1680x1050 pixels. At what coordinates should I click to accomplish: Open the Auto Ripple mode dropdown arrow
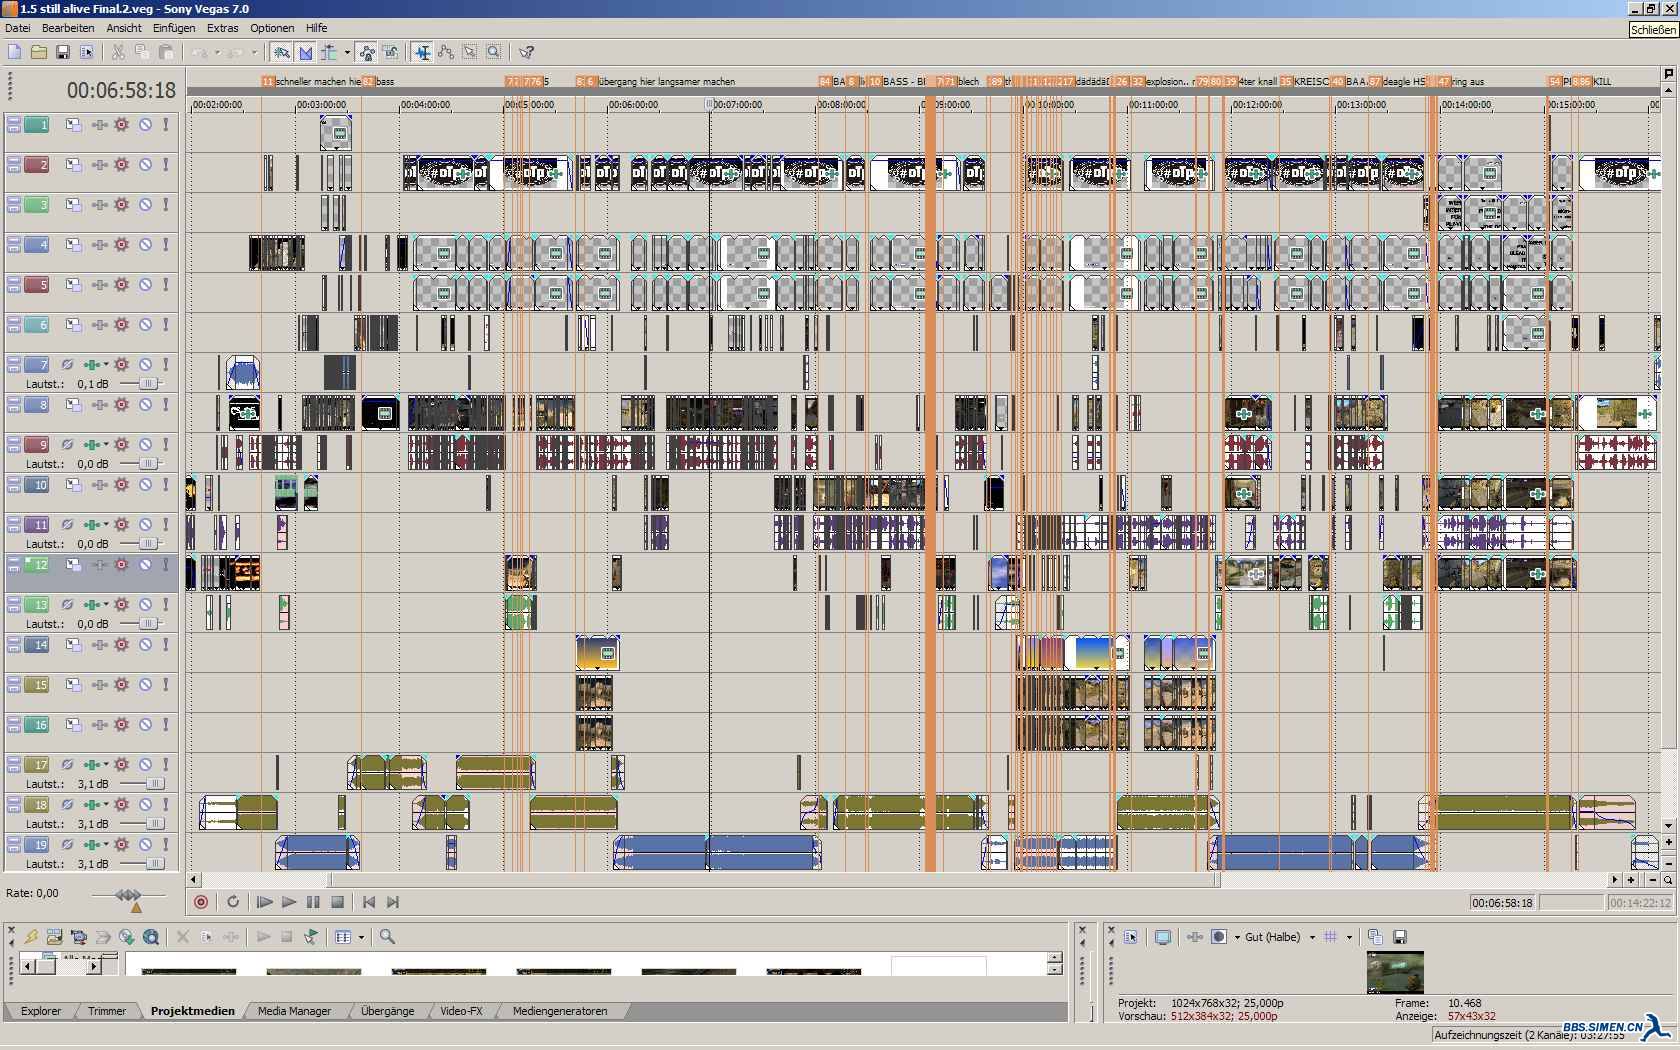347,52
